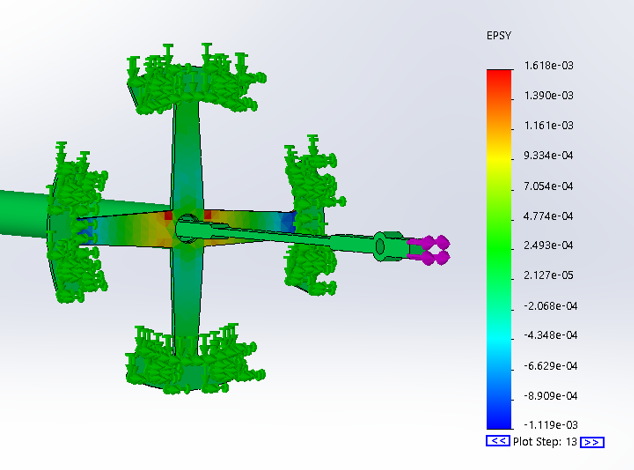Select the EPSY legend title
This screenshot has height=470, width=634.
(500, 36)
